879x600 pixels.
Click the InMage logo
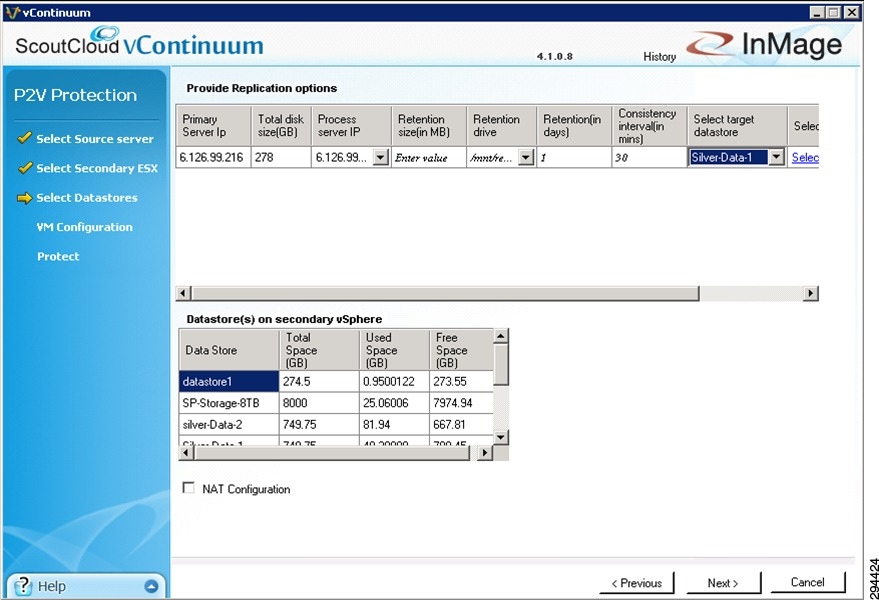[765, 44]
